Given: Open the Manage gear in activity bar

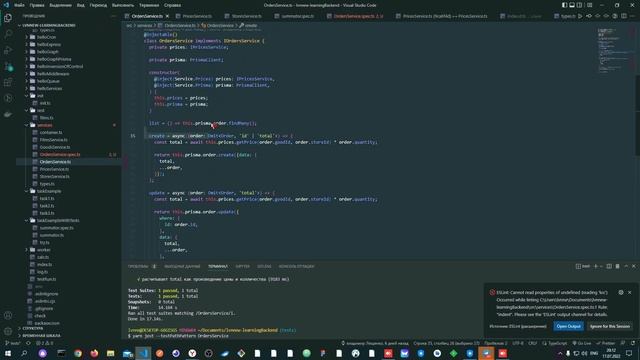Looking at the screenshot, I should coord(8,331).
